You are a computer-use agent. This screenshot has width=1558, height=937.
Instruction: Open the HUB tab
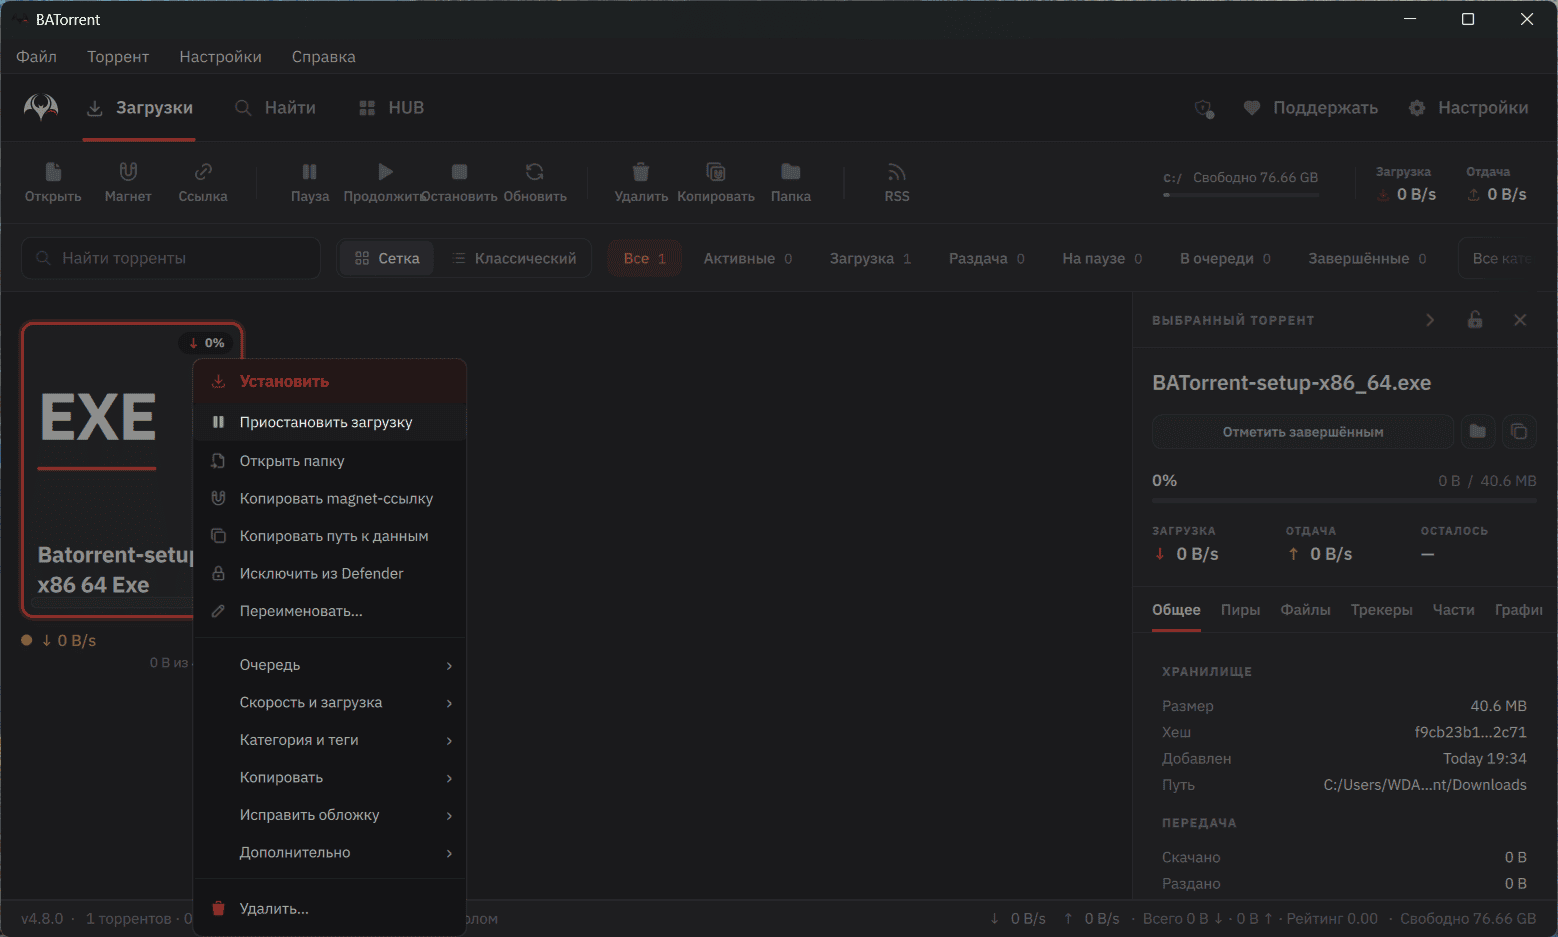tap(391, 108)
